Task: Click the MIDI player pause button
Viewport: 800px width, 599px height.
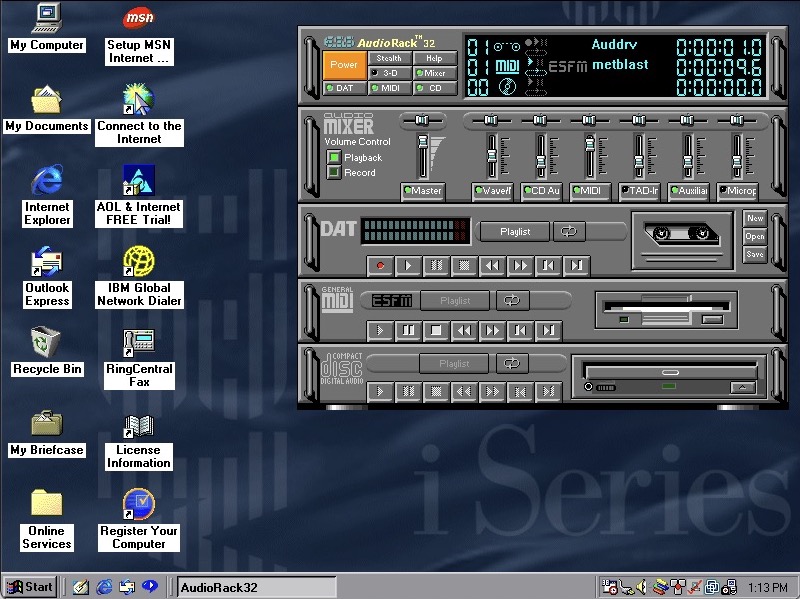Action: click(408, 330)
